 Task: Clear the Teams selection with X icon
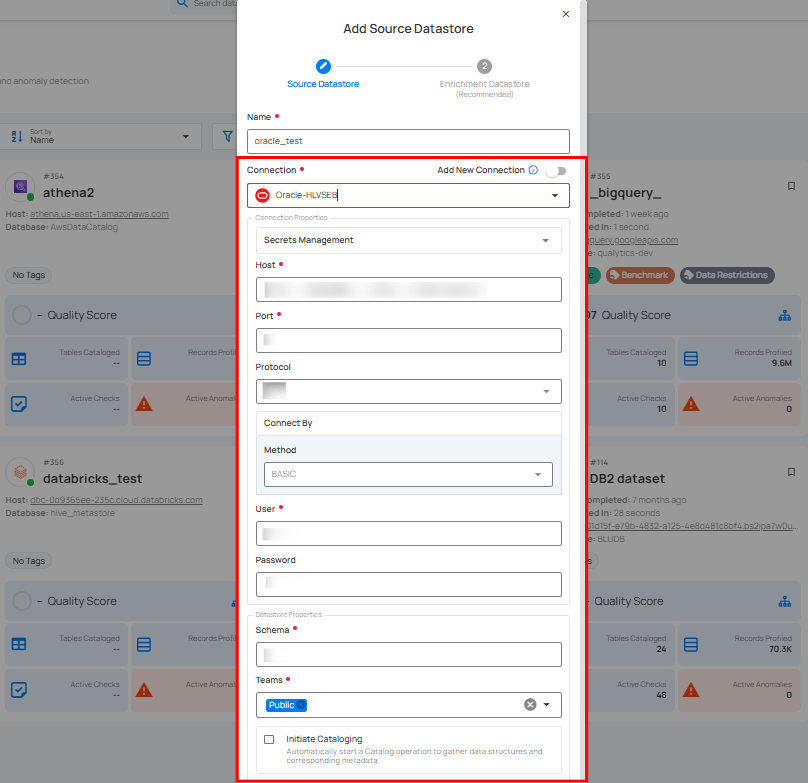(x=530, y=705)
